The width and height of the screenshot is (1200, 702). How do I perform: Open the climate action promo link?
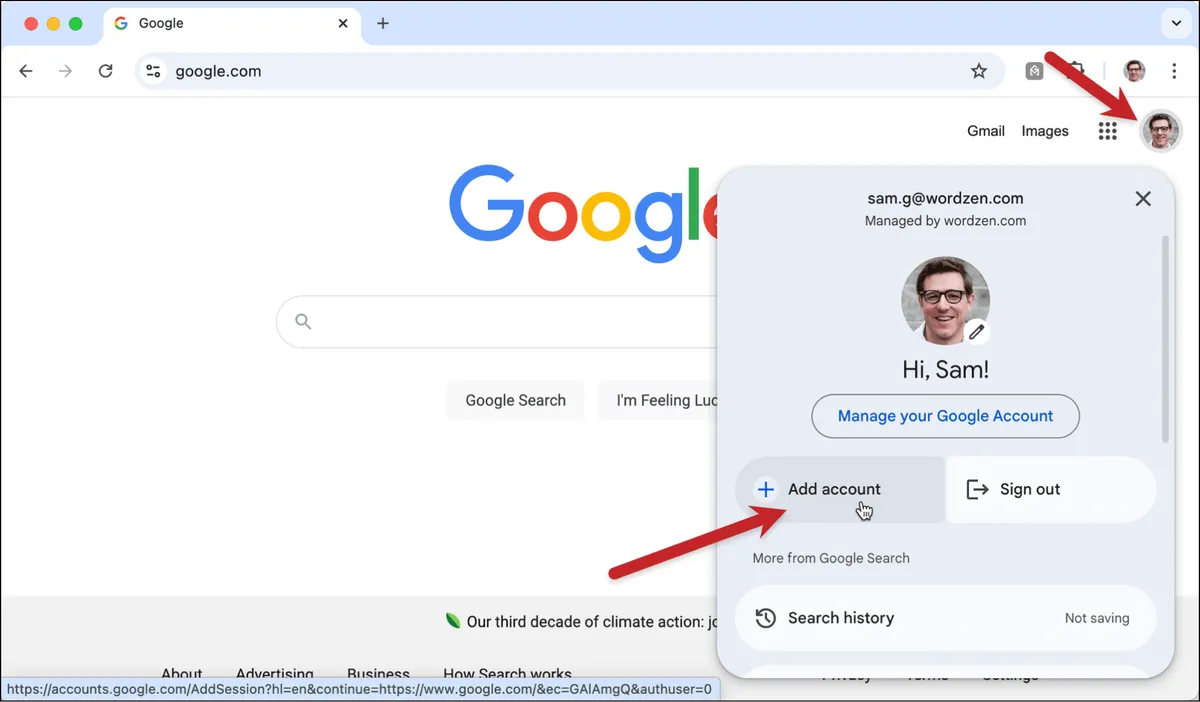tap(593, 622)
